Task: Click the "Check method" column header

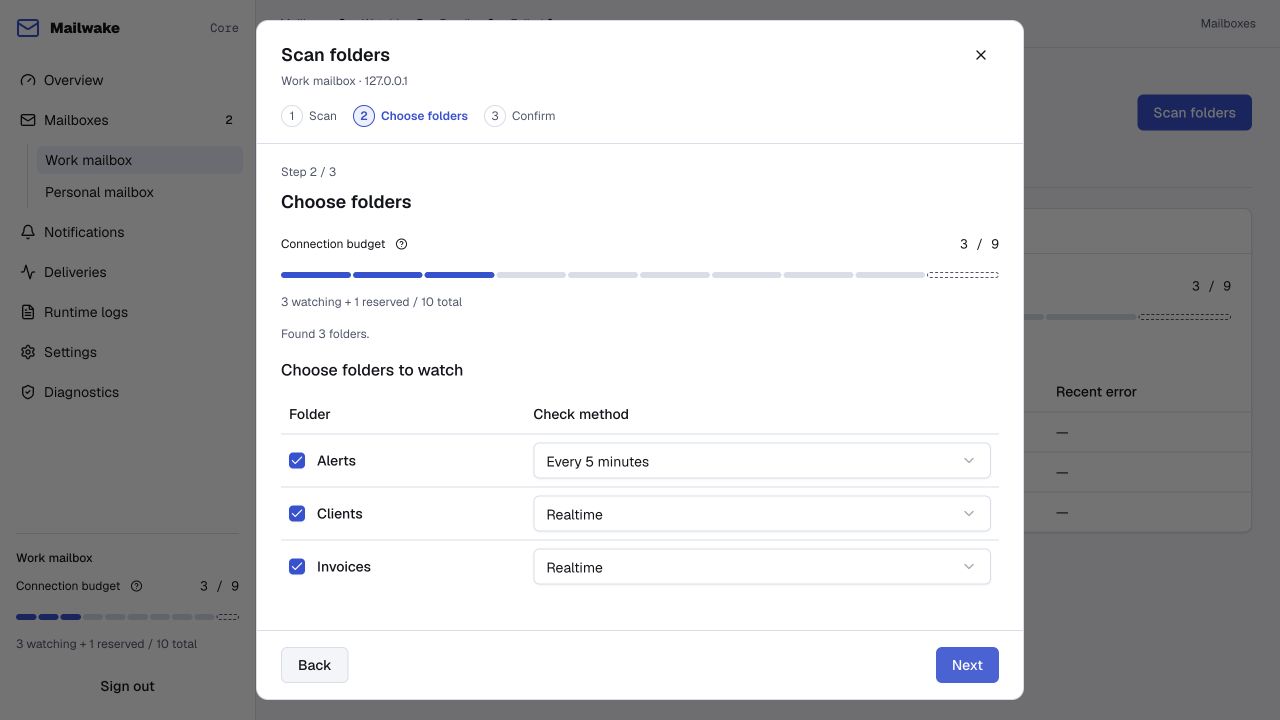Action: click(581, 414)
